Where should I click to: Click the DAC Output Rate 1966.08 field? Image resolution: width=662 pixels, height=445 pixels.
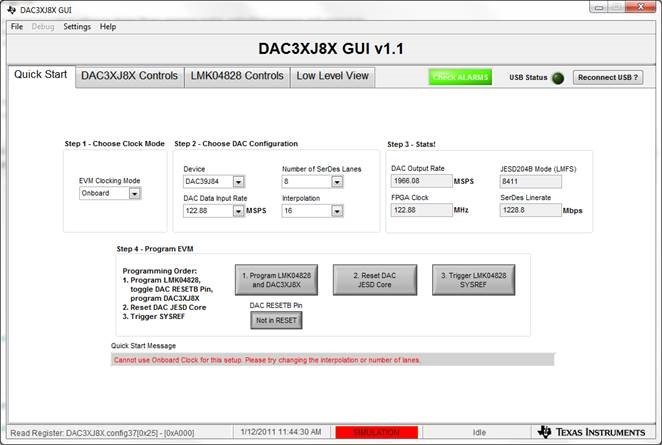click(x=421, y=181)
